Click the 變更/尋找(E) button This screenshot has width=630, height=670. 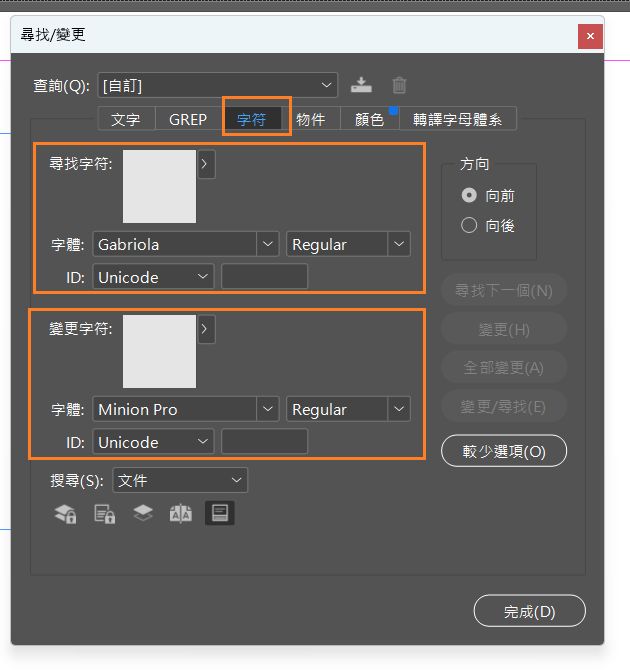(504, 407)
